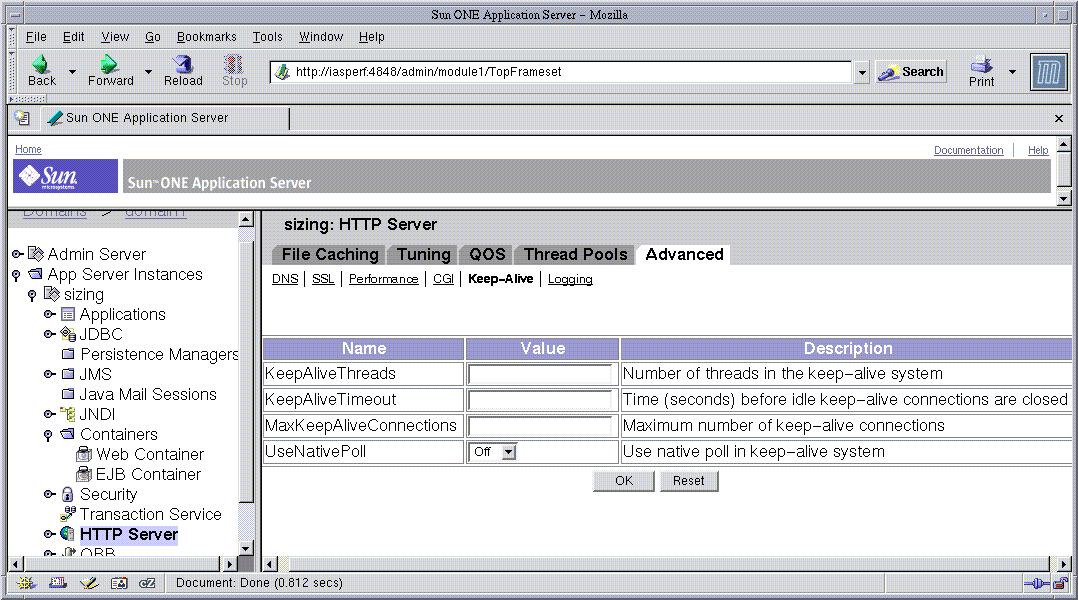1078x600 pixels.
Task: Click the Sun Microsystems logo
Action: (x=65, y=176)
